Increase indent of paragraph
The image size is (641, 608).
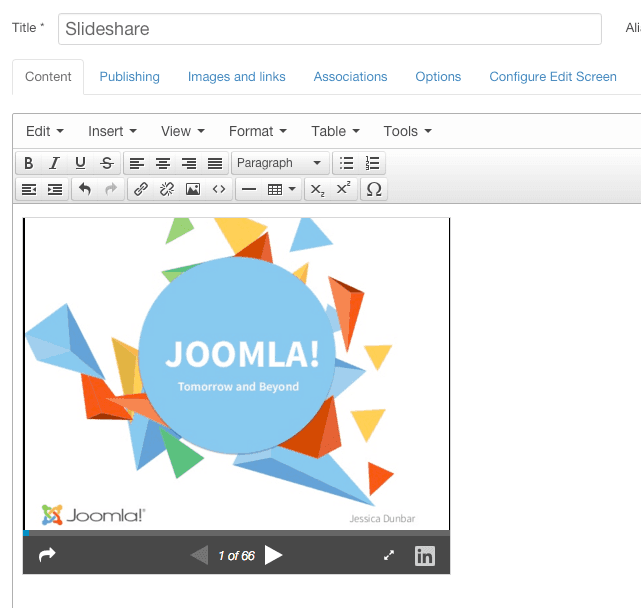tap(55, 189)
